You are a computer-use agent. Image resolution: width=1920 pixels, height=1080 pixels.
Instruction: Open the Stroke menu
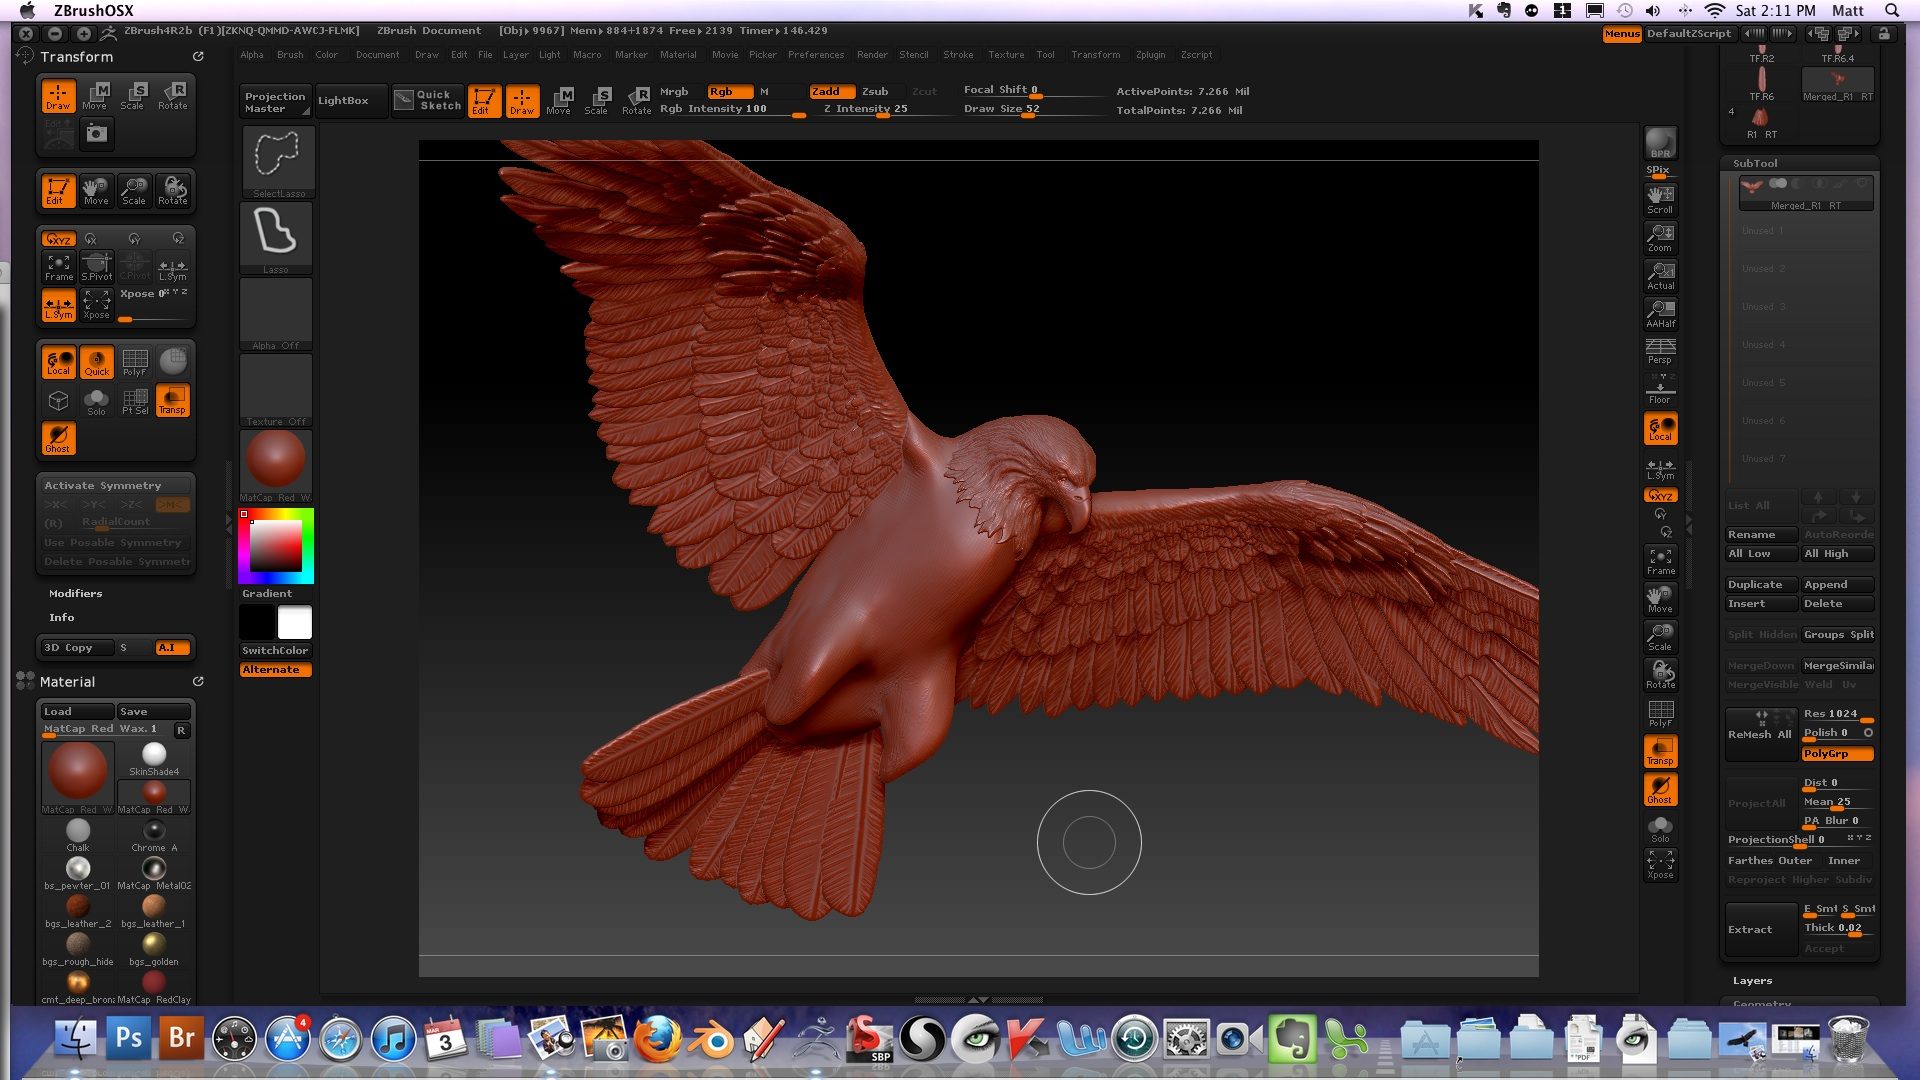pyautogui.click(x=957, y=55)
